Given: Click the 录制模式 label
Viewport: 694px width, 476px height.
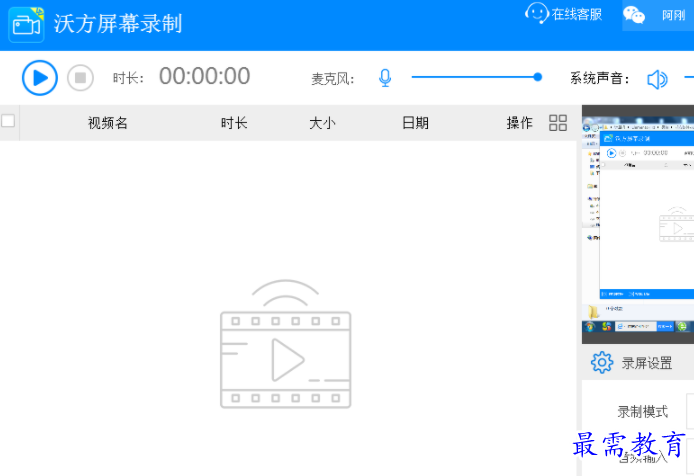Looking at the screenshot, I should [x=642, y=412].
